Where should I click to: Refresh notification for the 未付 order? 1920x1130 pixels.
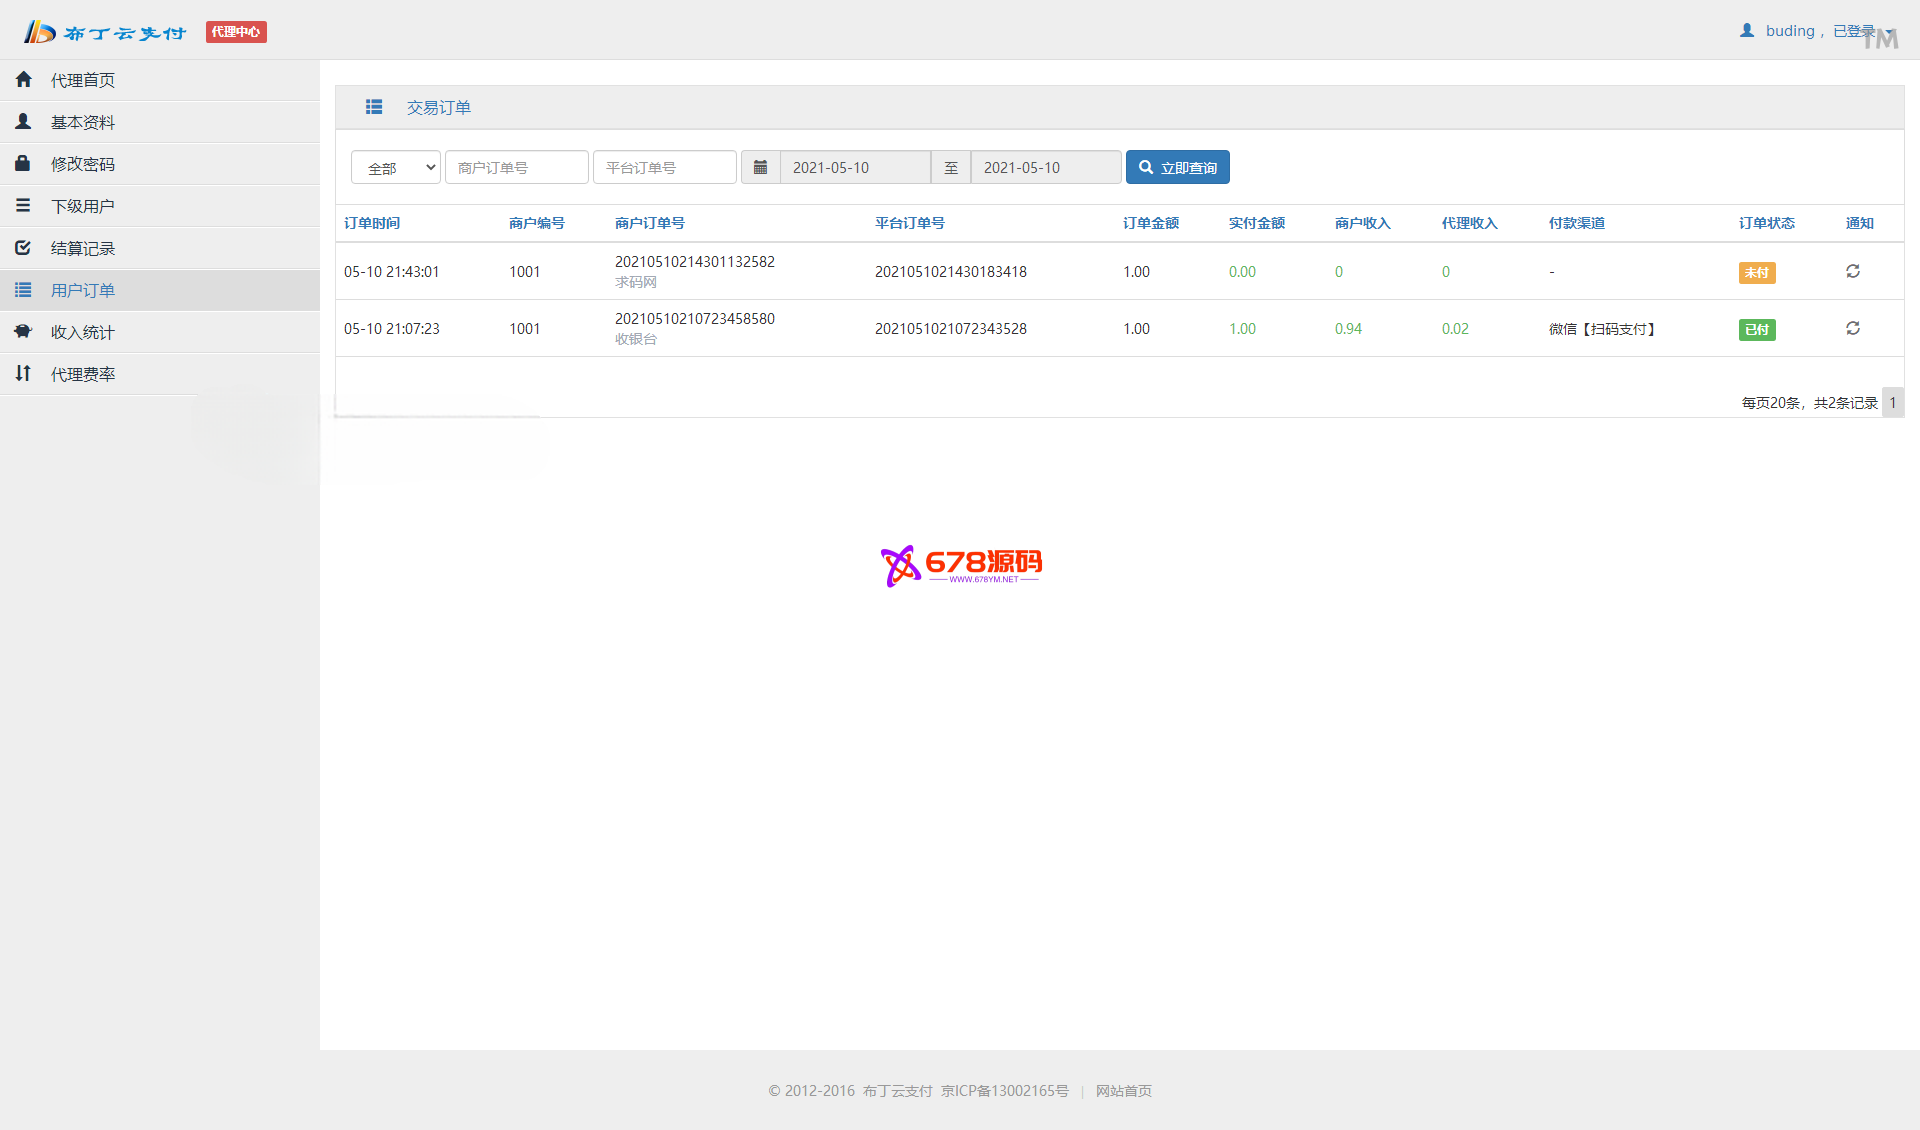tap(1853, 272)
